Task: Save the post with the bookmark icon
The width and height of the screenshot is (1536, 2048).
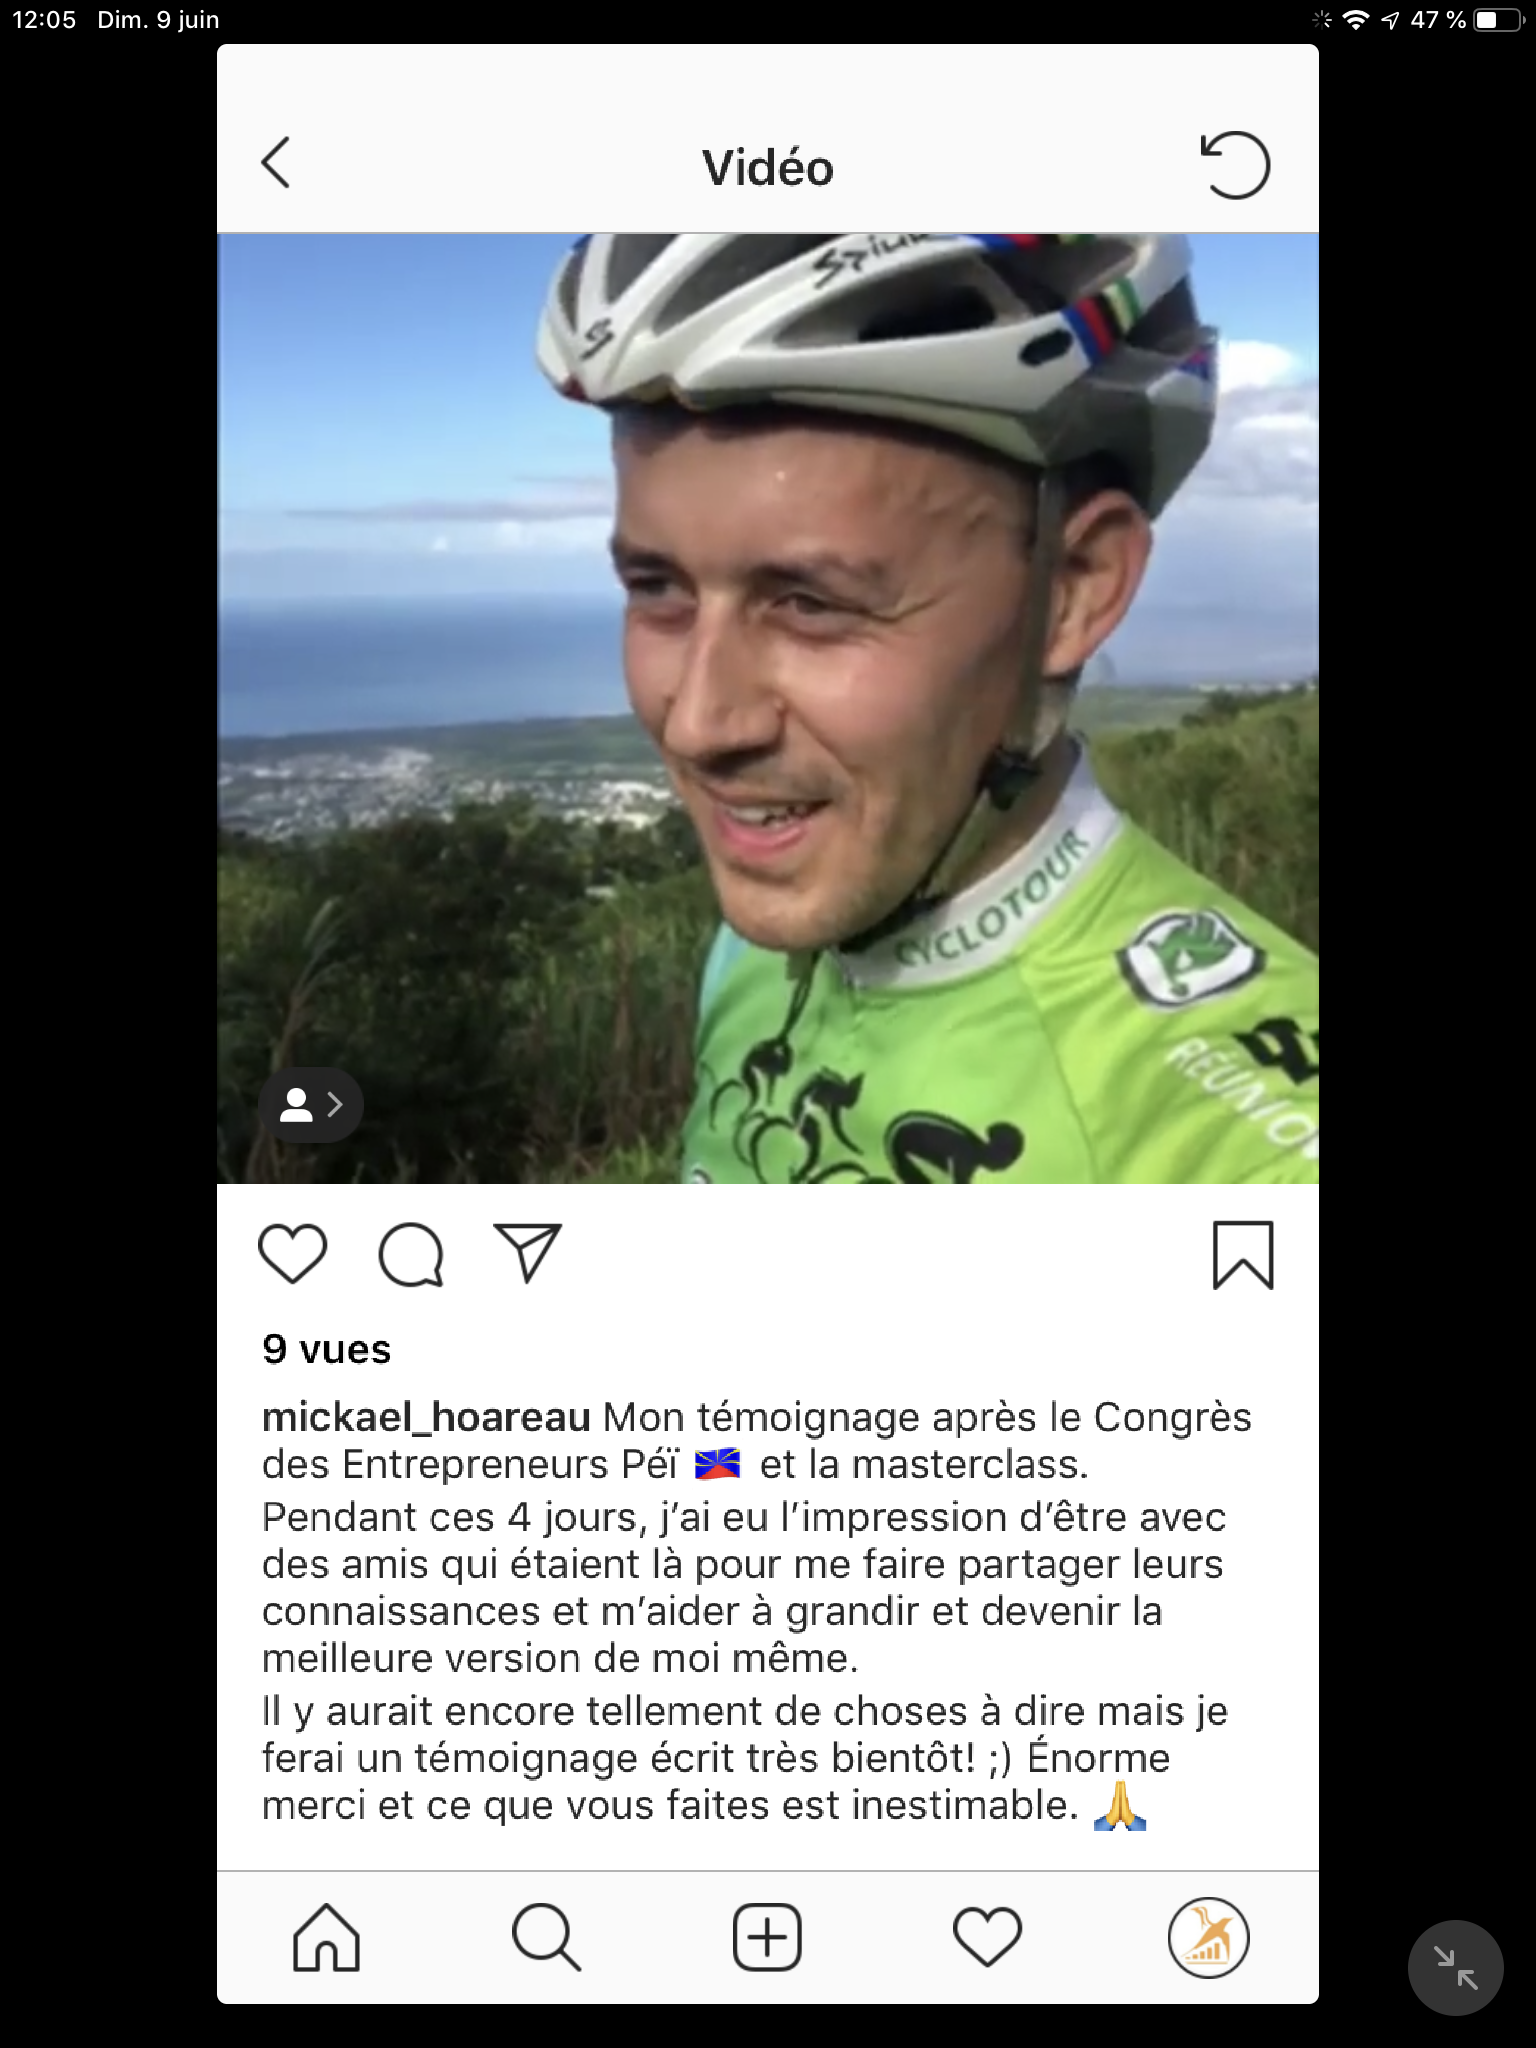Action: (x=1243, y=1255)
